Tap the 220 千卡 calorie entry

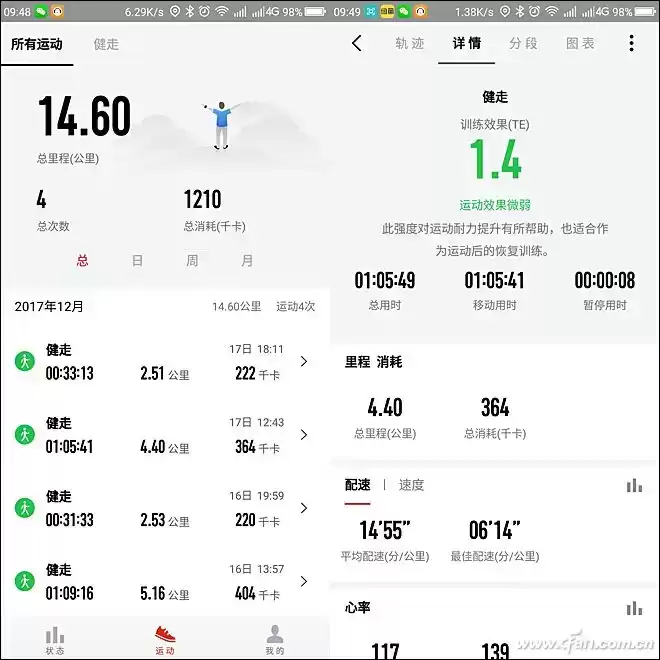[258, 520]
